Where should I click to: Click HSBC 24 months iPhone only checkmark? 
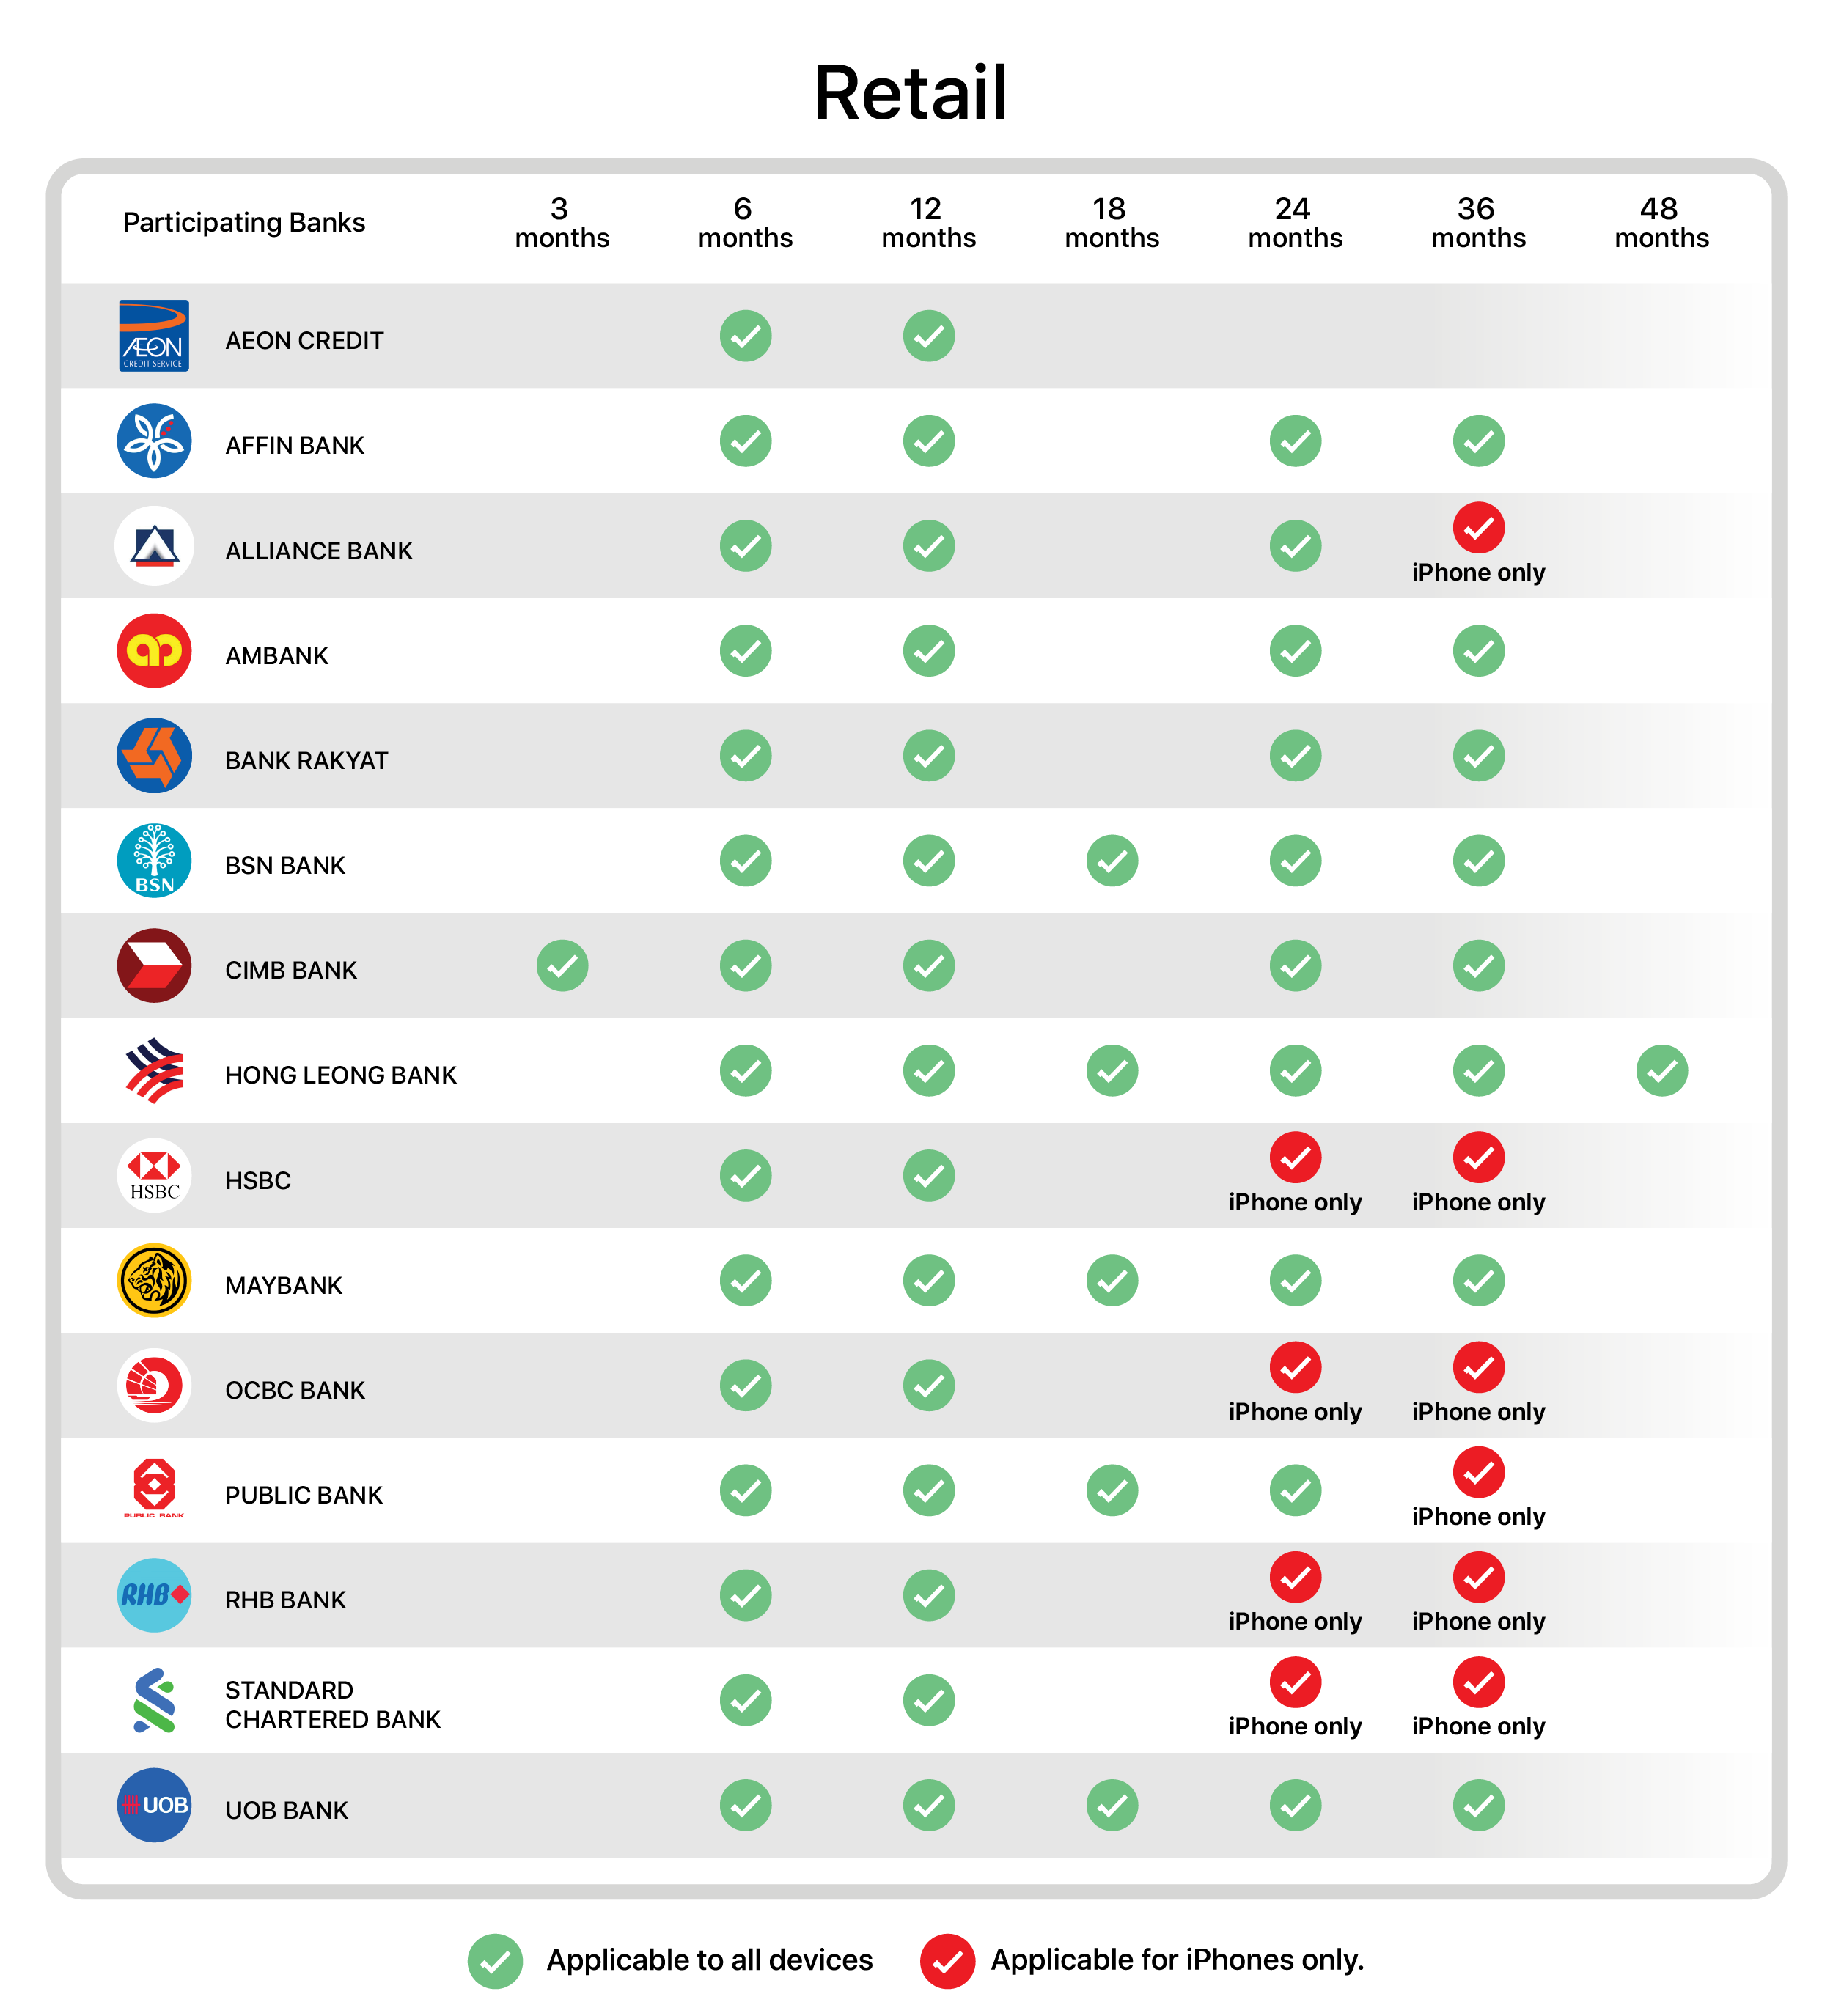coord(1296,1158)
